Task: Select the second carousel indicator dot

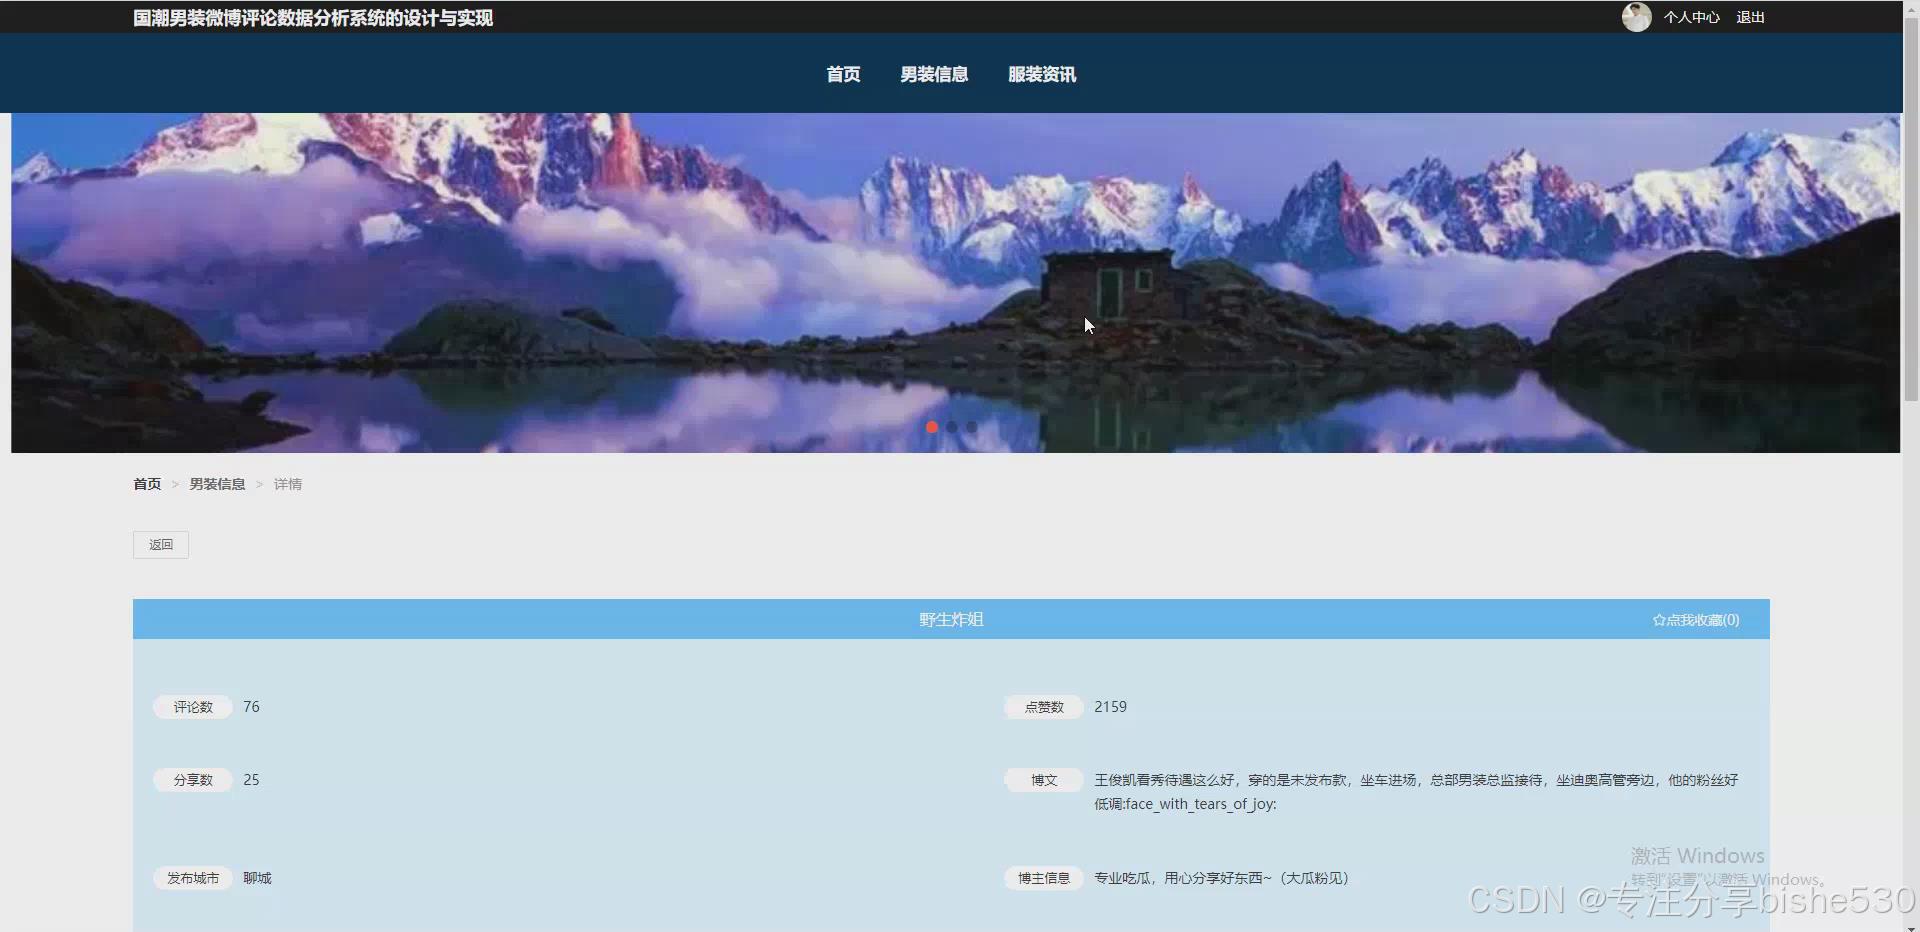Action: tap(952, 427)
